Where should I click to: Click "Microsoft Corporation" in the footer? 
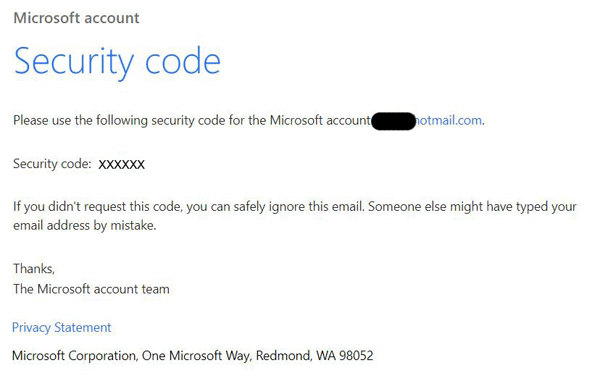[75, 356]
